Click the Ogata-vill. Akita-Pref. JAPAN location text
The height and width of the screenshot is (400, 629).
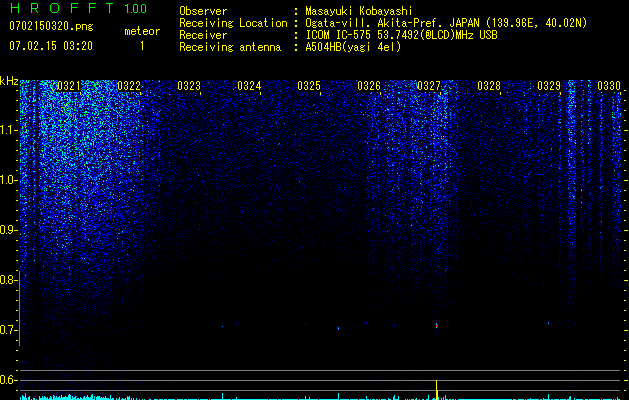coord(446,23)
